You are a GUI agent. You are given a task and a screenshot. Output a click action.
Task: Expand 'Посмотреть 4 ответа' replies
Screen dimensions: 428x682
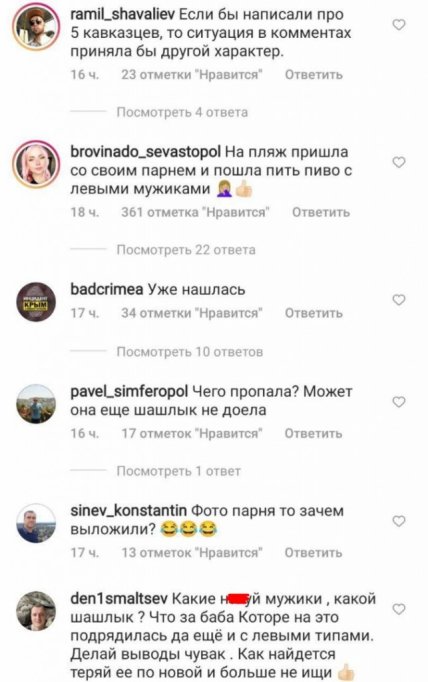(x=182, y=112)
